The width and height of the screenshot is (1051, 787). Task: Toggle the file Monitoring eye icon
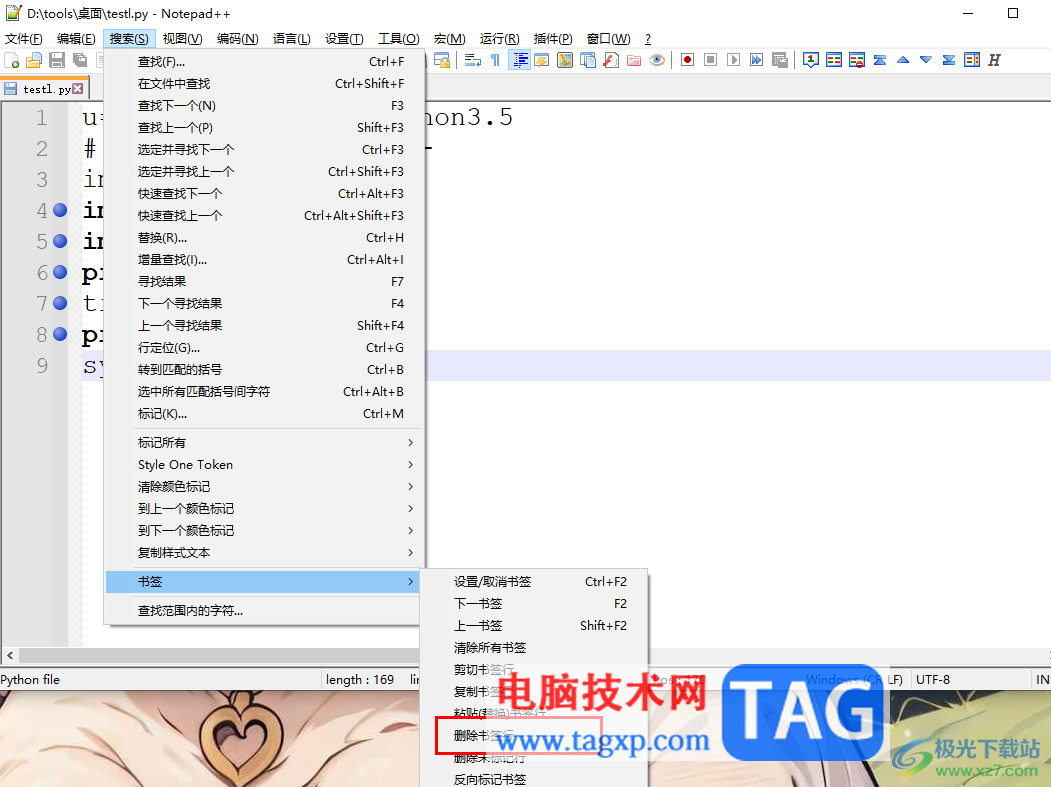pos(657,60)
